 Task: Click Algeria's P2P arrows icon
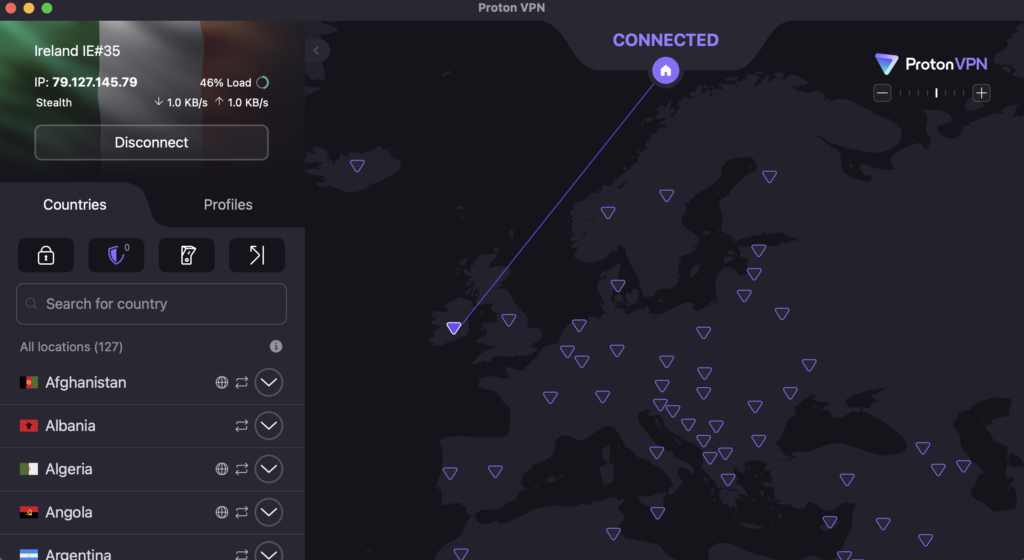(242, 469)
